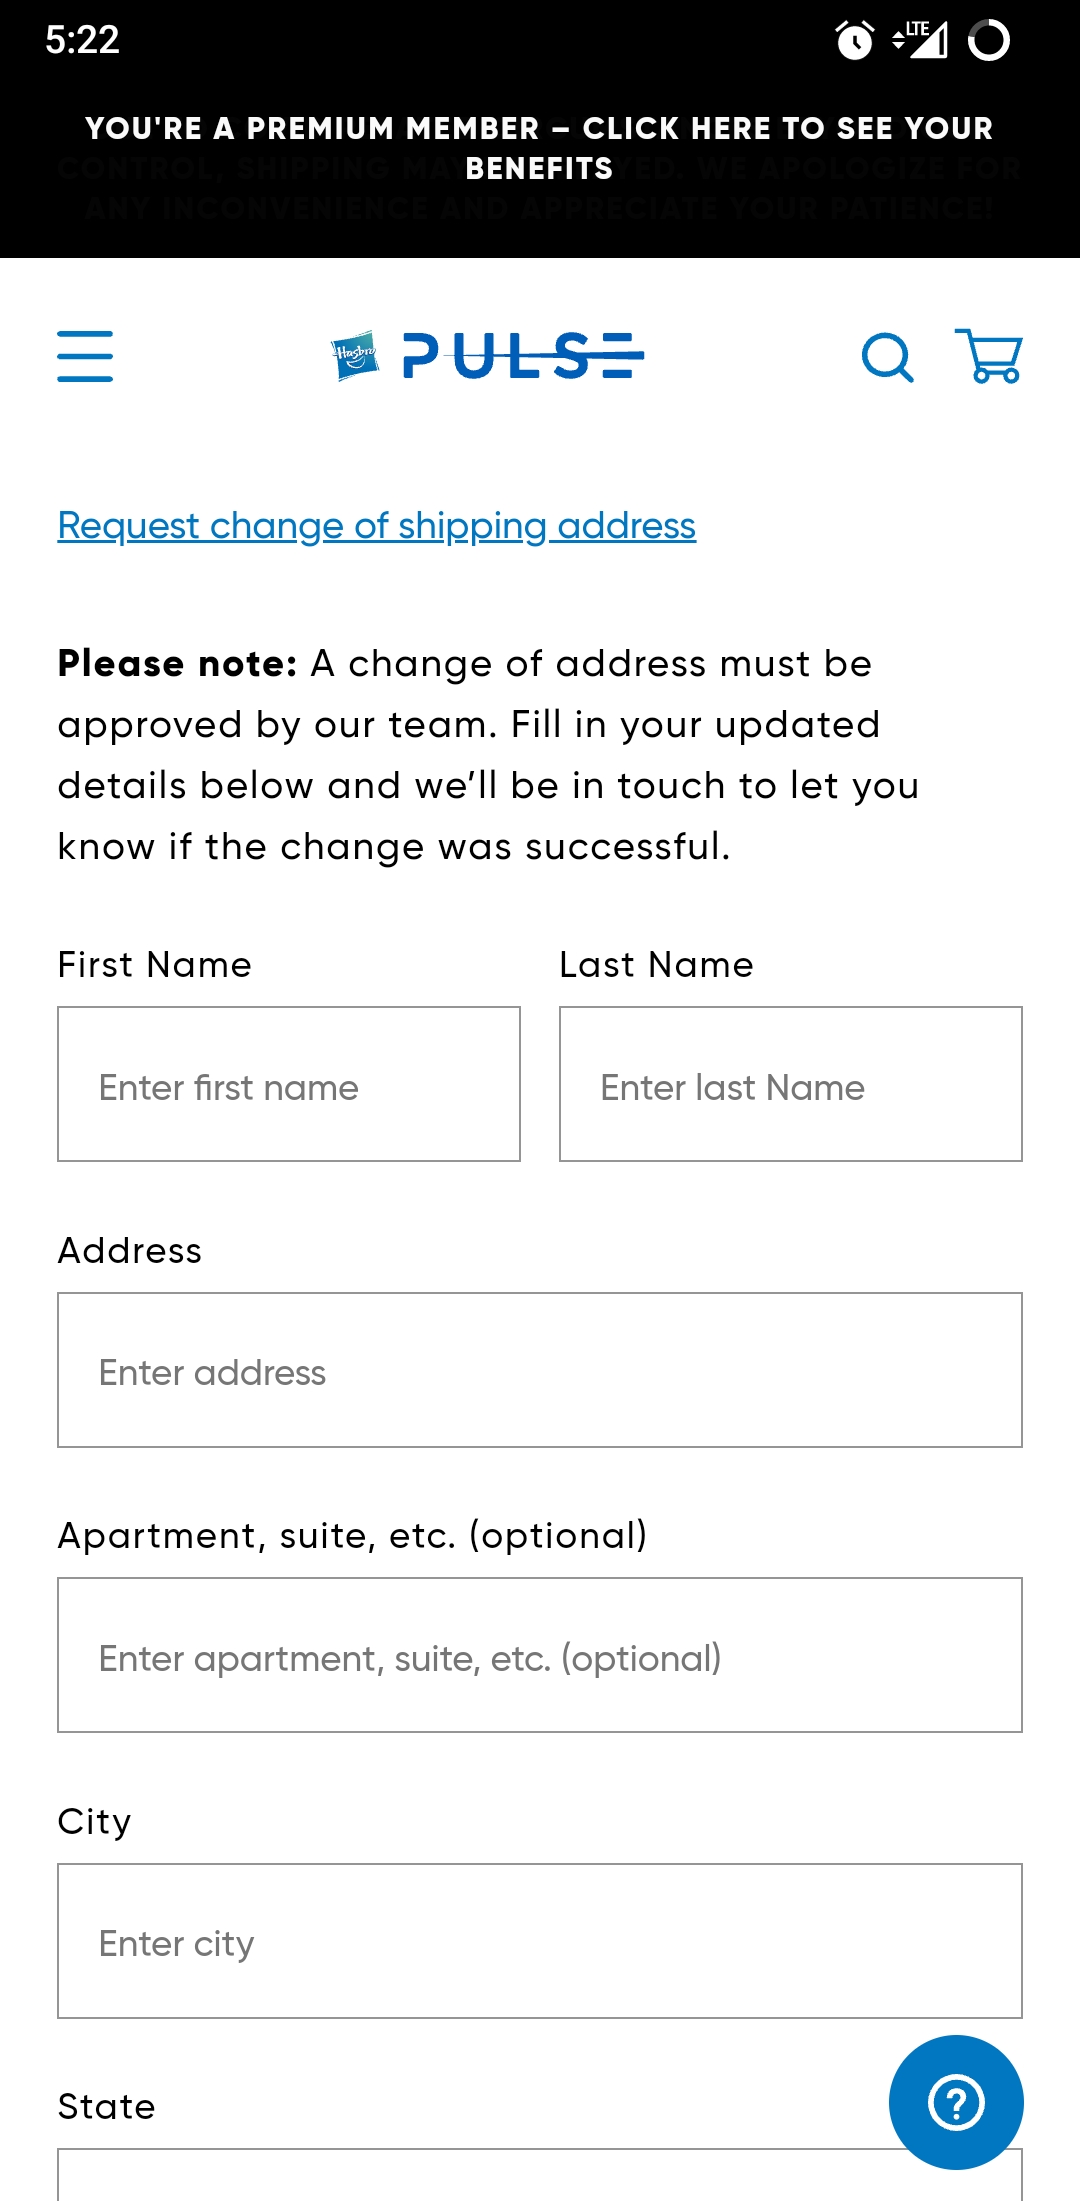Open the State dropdown field
Image resolution: width=1080 pixels, height=2201 pixels.
coord(540,2174)
